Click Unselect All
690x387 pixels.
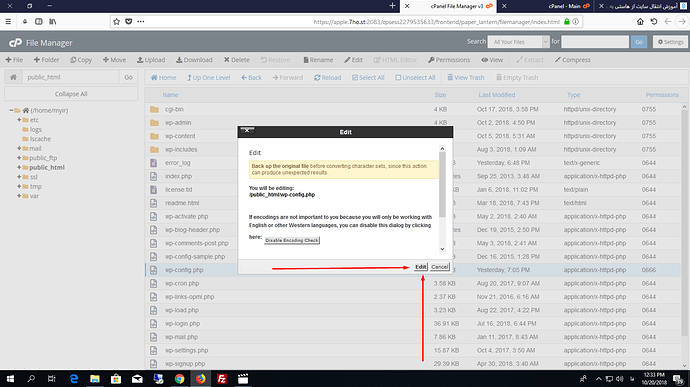pyautogui.click(x=415, y=77)
